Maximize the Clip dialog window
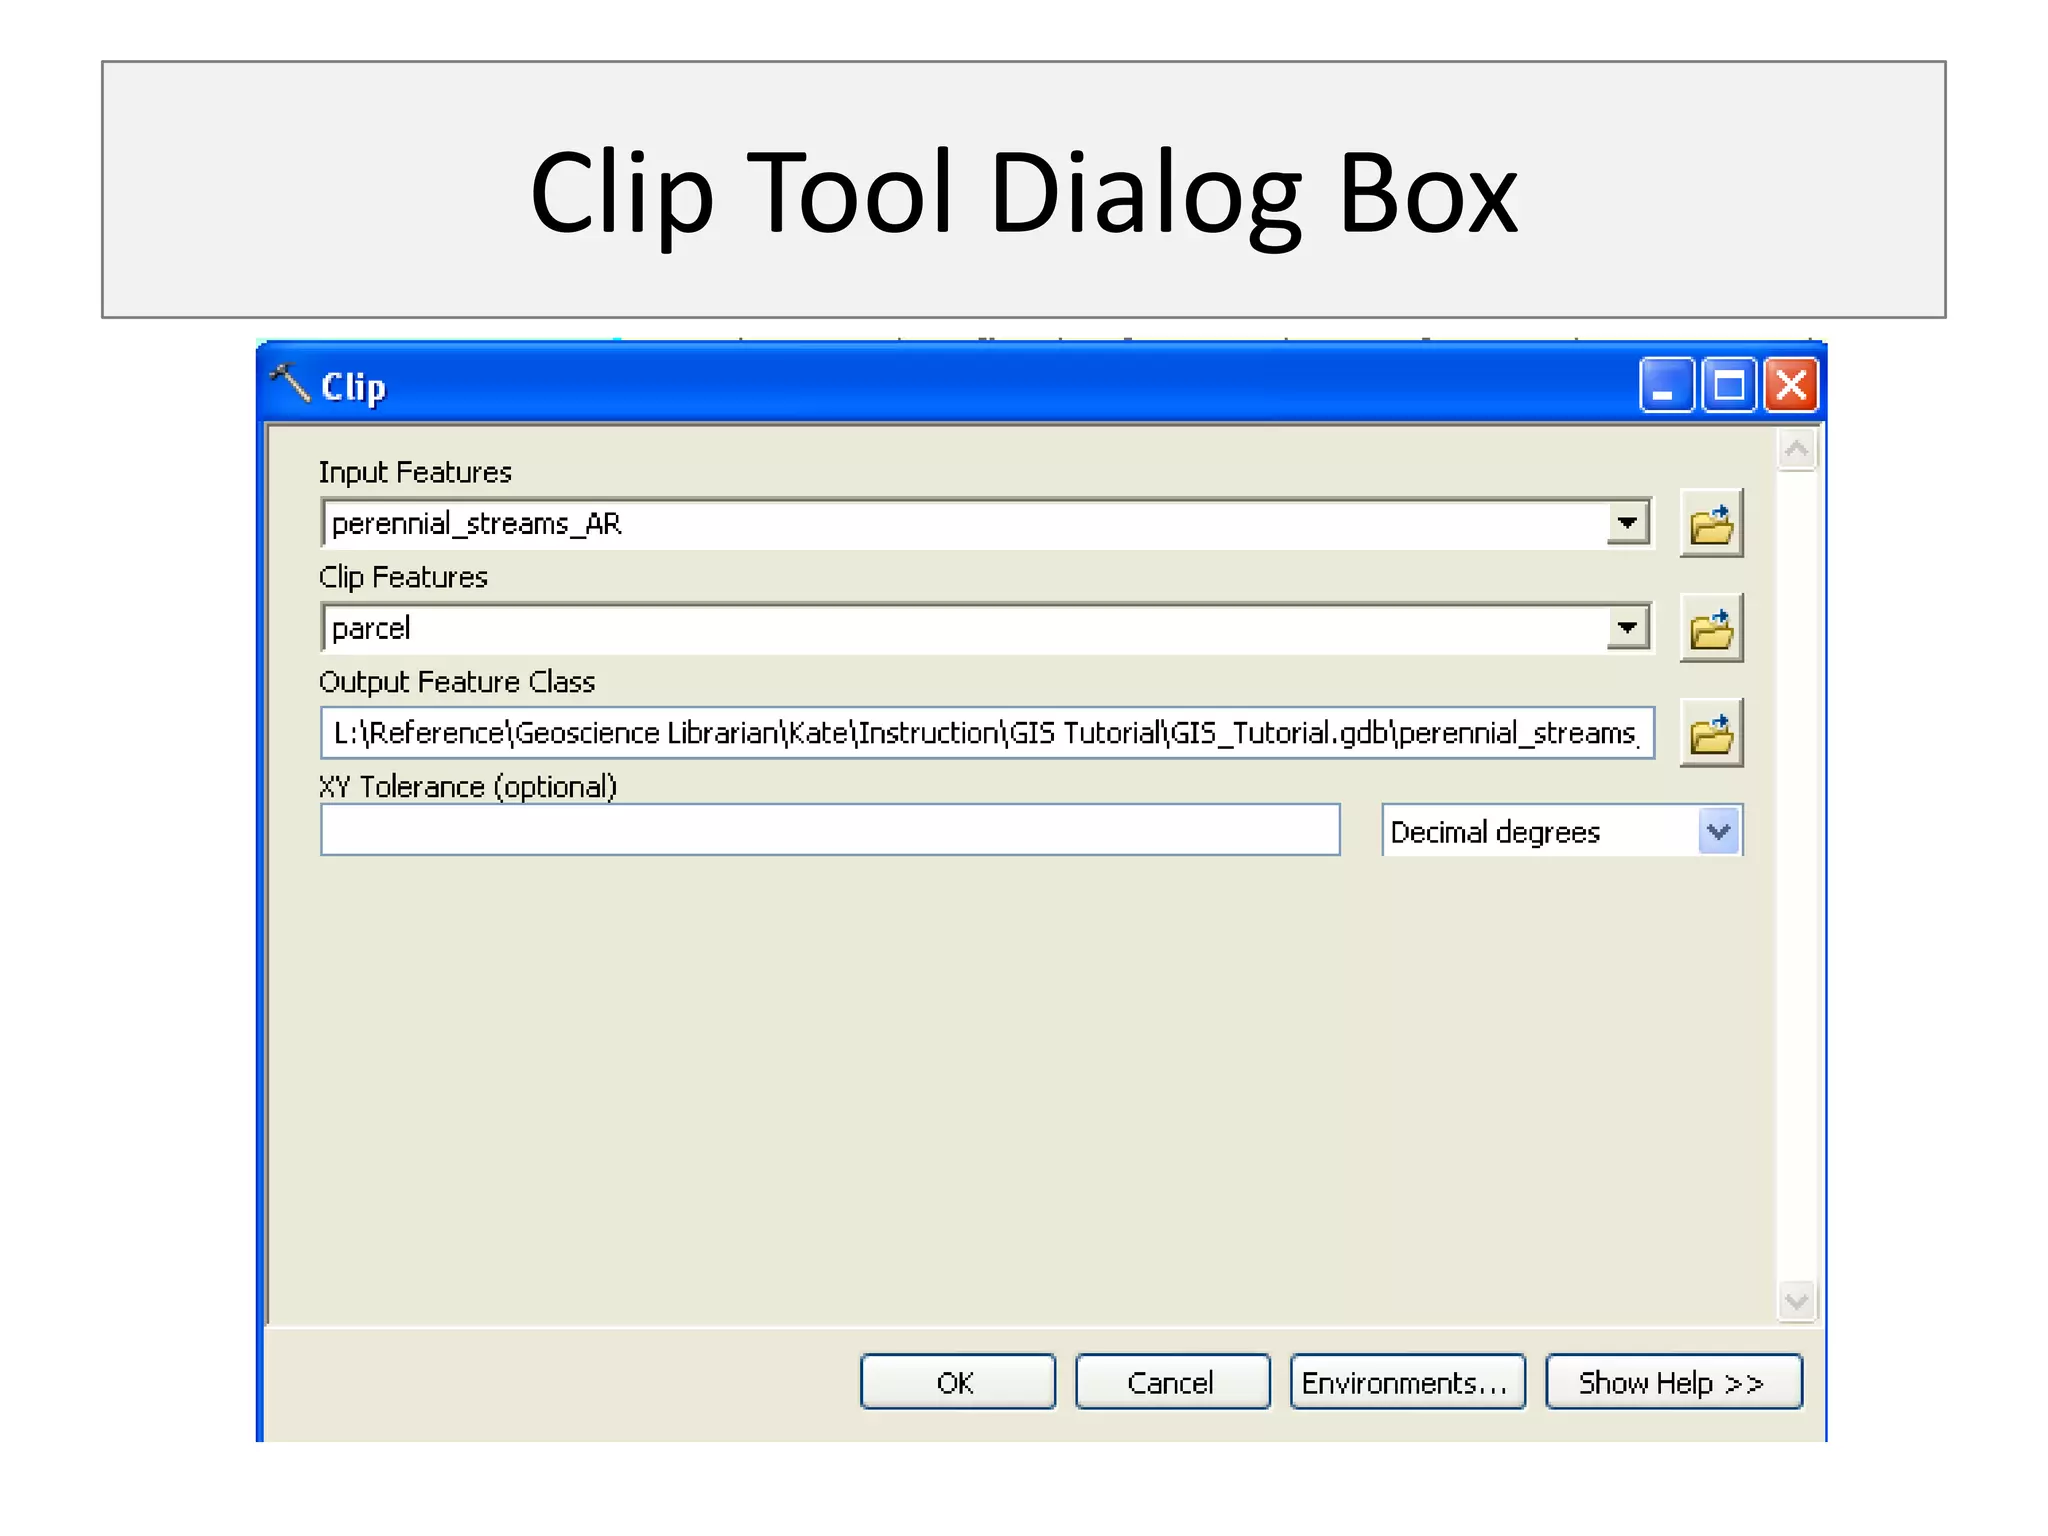This screenshot has height=1536, width=2048. pos(1729,385)
